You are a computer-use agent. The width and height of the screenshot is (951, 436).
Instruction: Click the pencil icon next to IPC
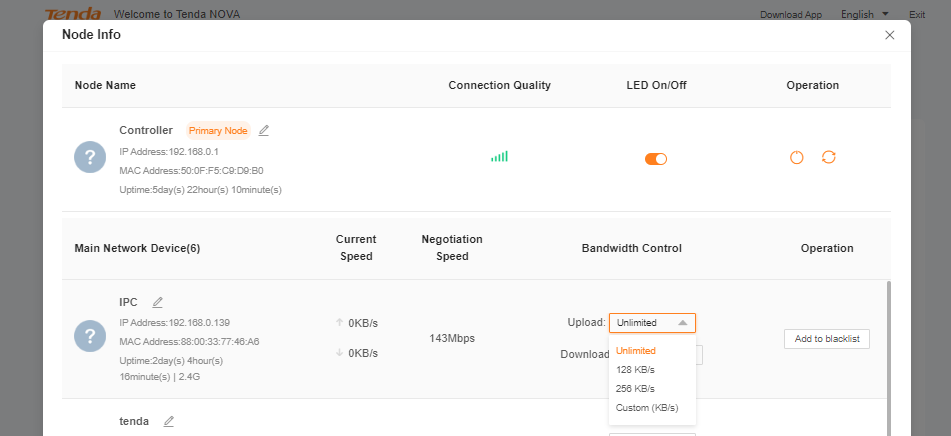(x=158, y=302)
